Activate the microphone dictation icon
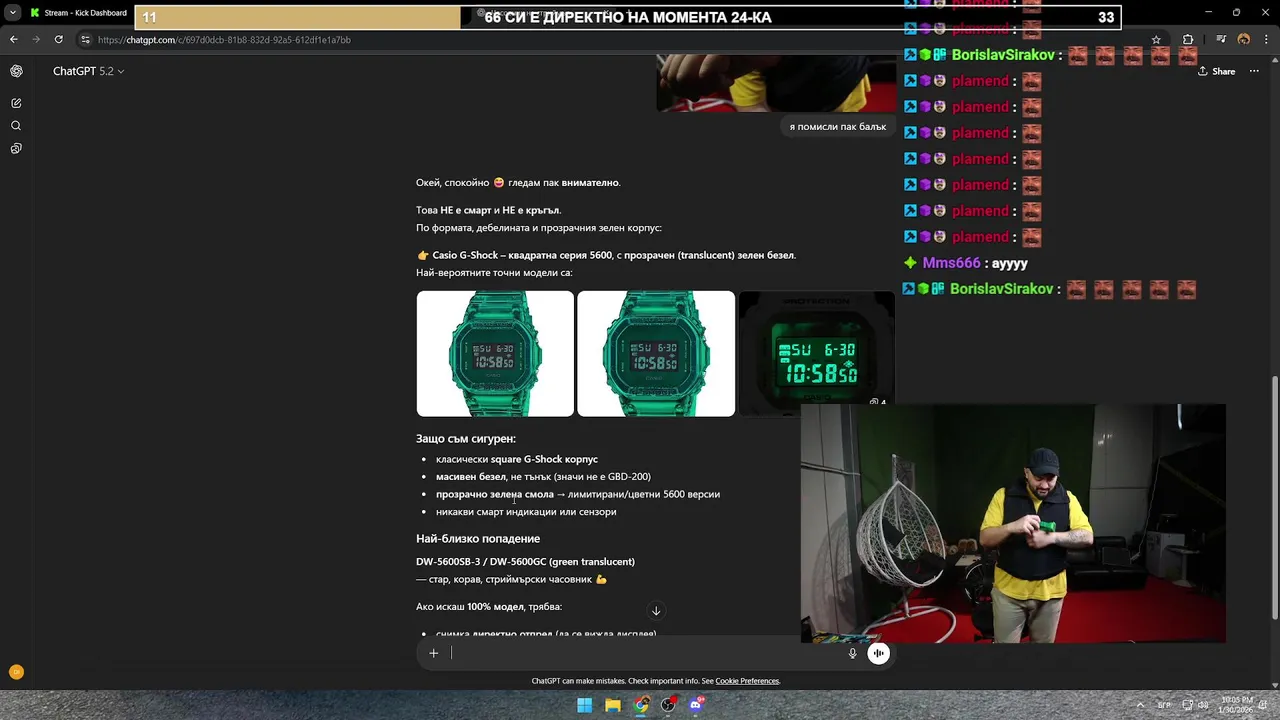This screenshot has width=1280, height=720. pos(852,653)
